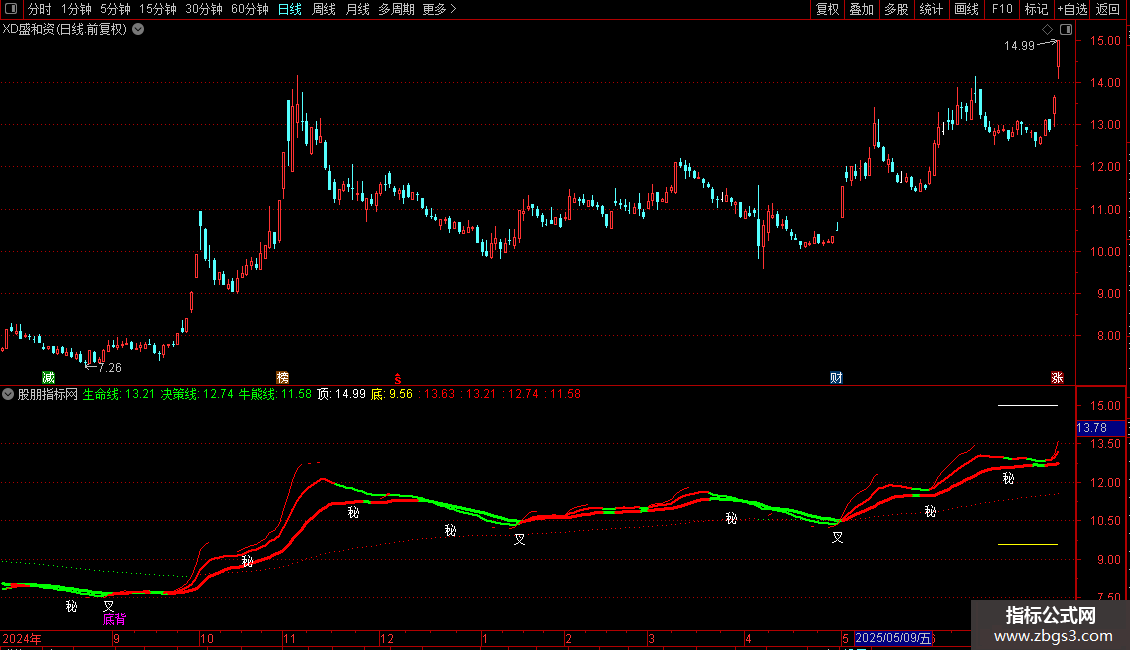Switch to the 月线 chart

click(357, 9)
